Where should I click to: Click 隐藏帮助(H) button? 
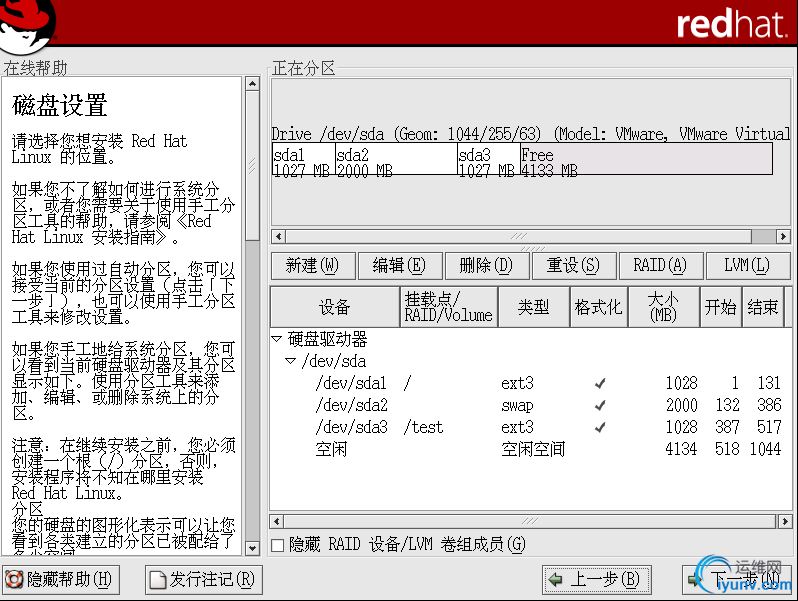pos(61,580)
